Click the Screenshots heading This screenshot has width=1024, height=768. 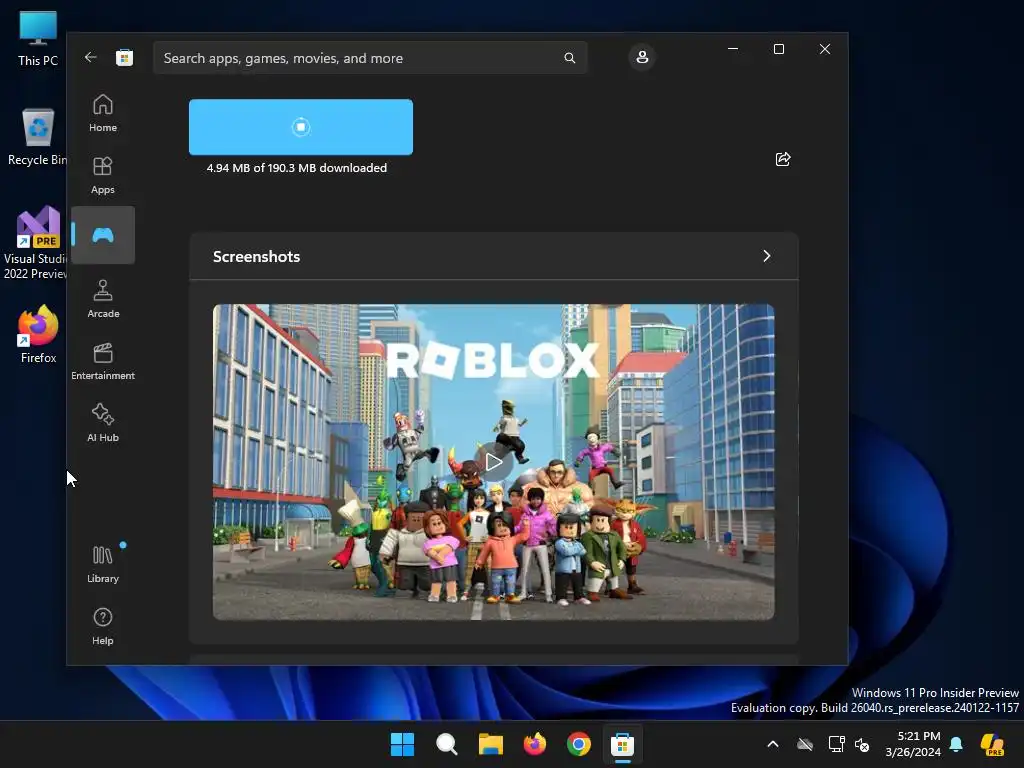tap(257, 257)
